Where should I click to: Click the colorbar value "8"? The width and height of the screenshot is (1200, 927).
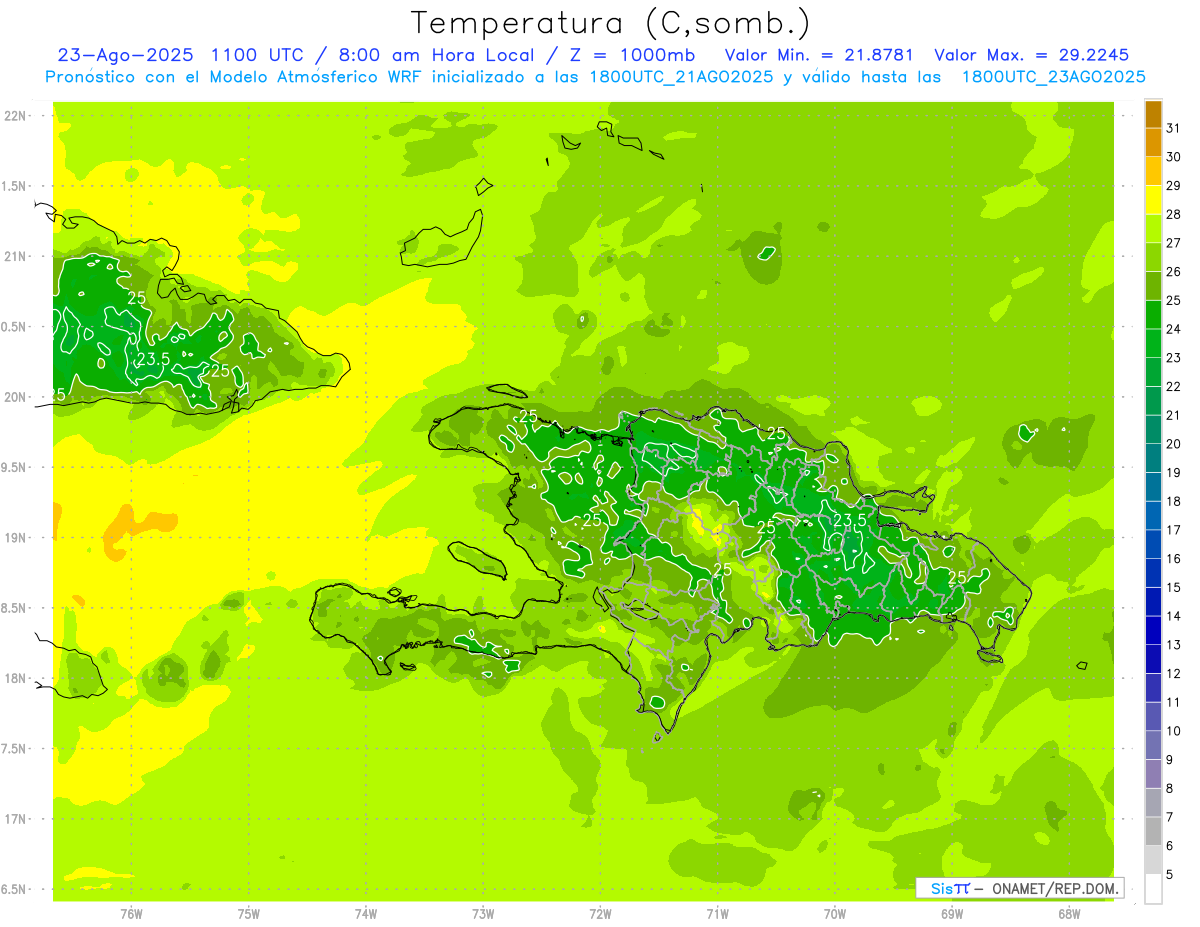point(1170,789)
